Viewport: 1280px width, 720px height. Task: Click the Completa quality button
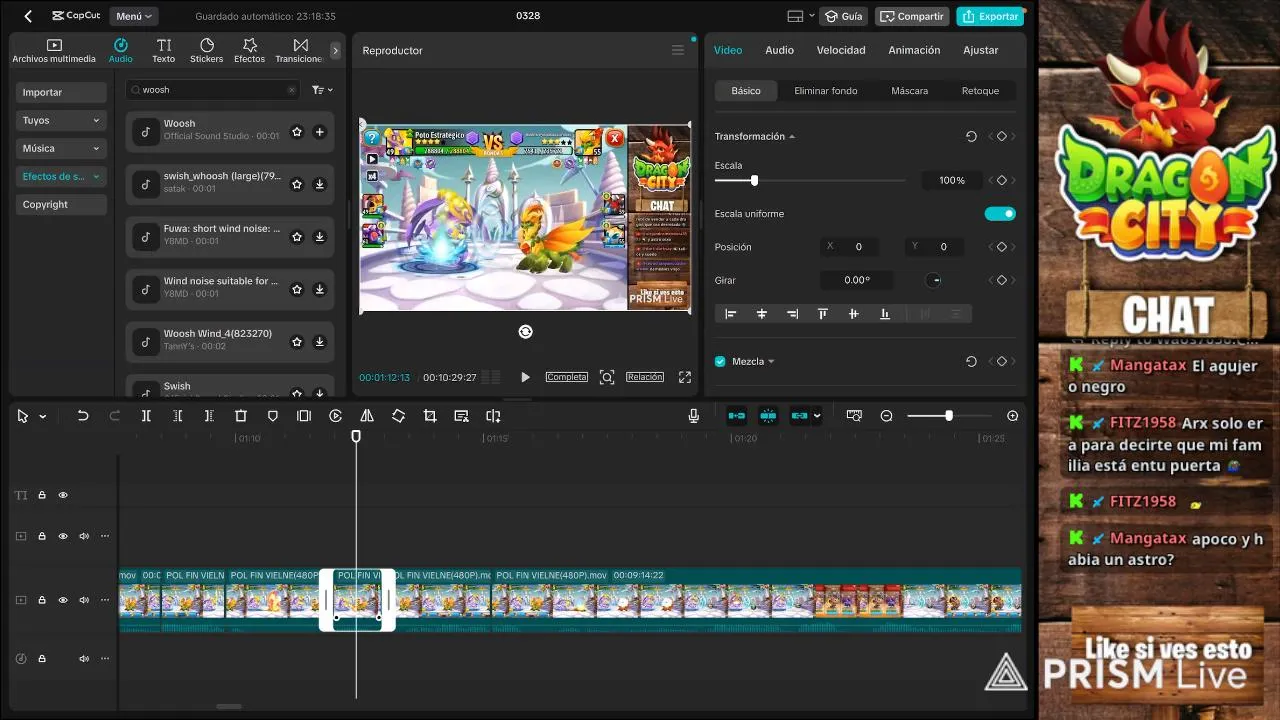pos(566,377)
